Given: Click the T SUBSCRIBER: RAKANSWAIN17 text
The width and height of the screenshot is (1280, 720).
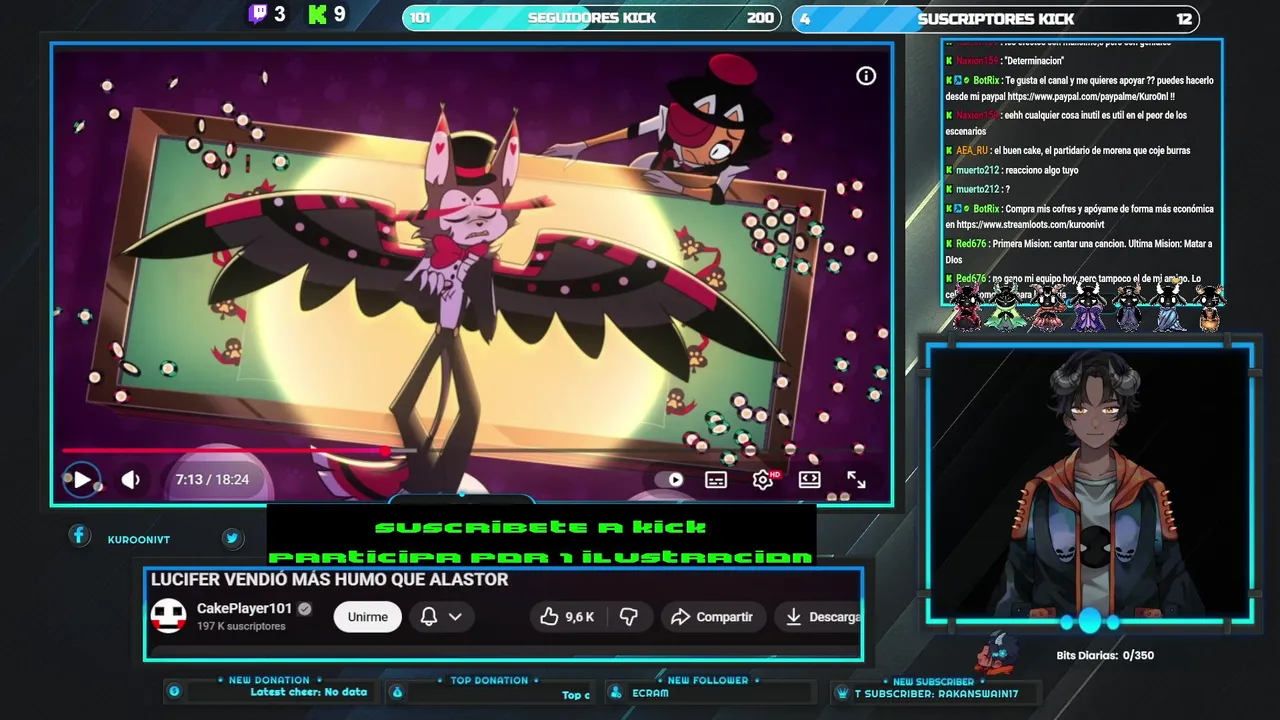Looking at the screenshot, I should tap(936, 693).
